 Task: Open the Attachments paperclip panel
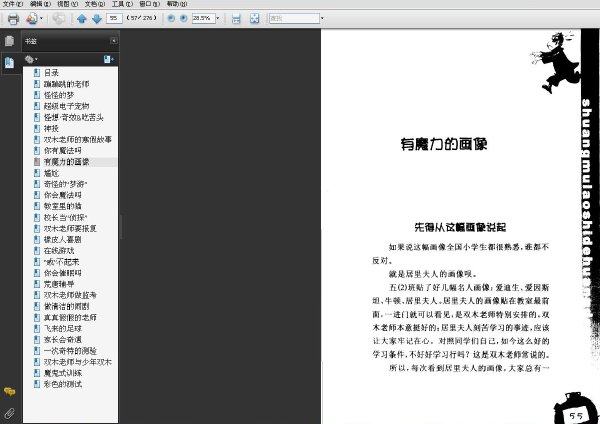click(9, 413)
